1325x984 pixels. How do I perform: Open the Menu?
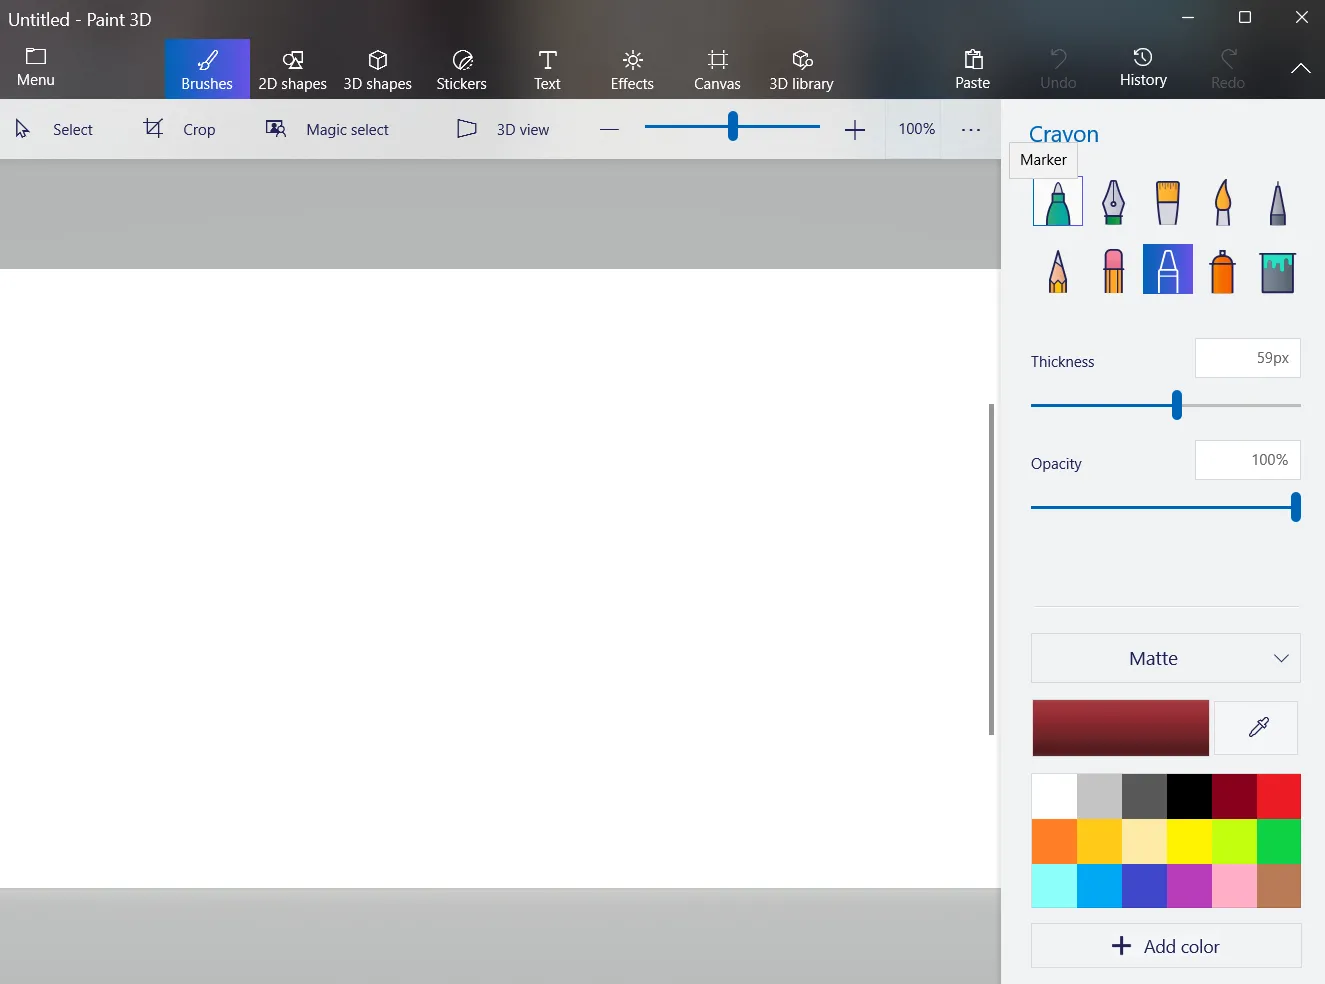35,67
